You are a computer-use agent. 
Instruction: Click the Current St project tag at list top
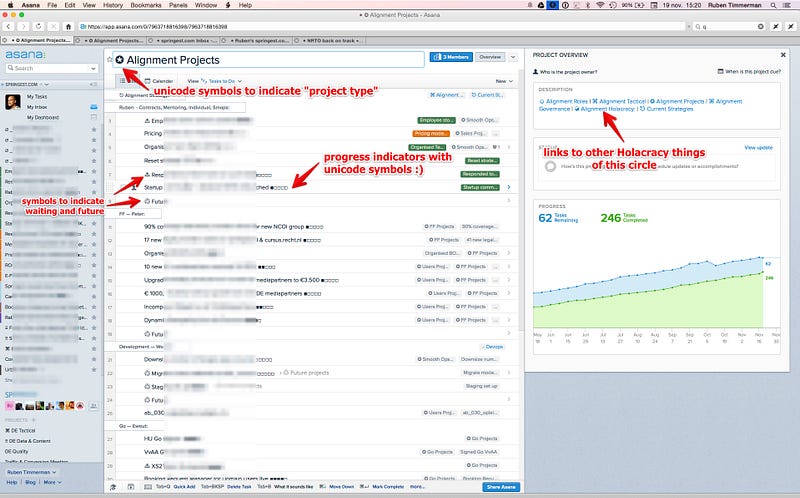pos(487,95)
